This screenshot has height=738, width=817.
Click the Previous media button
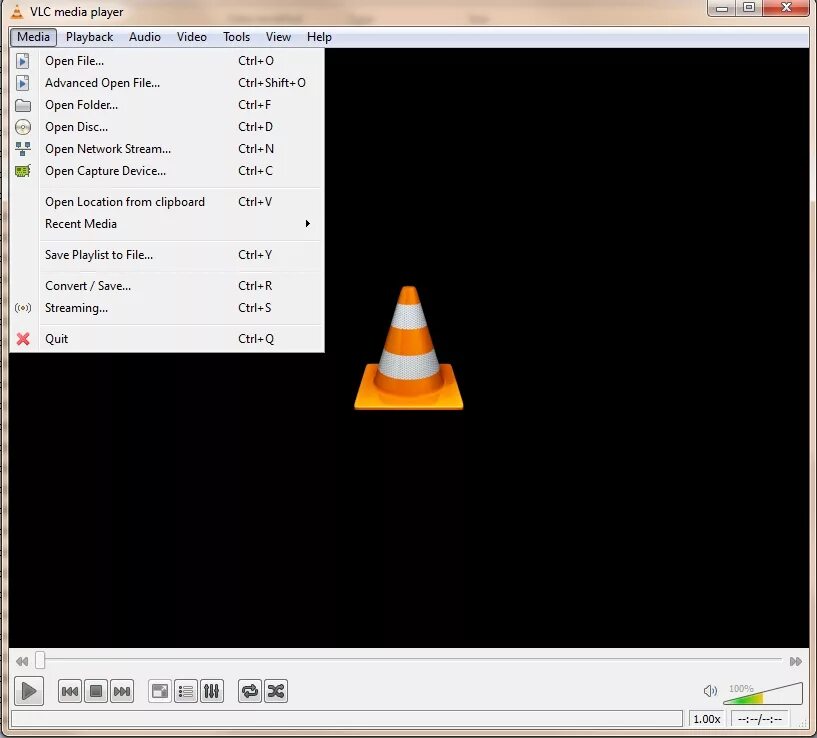click(x=70, y=692)
